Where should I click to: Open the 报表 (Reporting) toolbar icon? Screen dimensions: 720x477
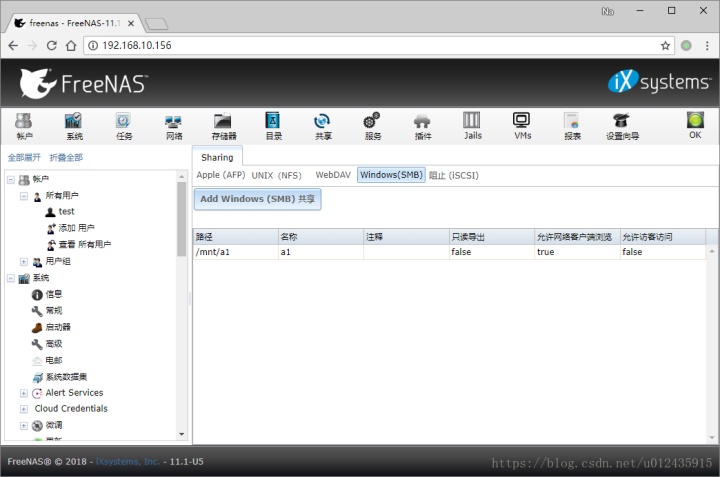[x=572, y=126]
